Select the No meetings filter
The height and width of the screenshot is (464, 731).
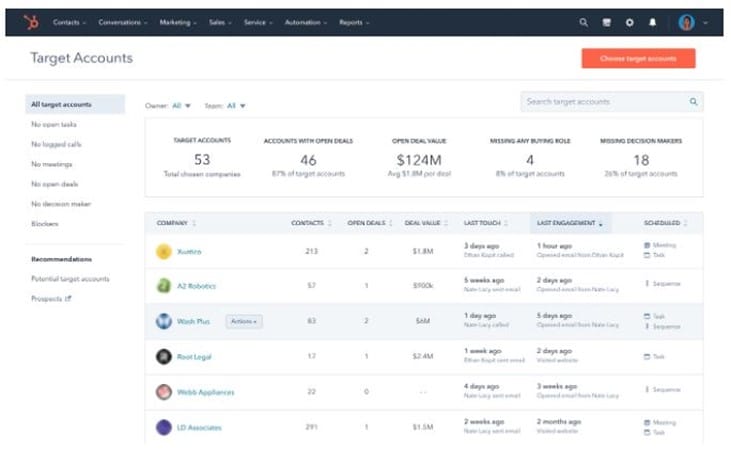[x=51, y=164]
